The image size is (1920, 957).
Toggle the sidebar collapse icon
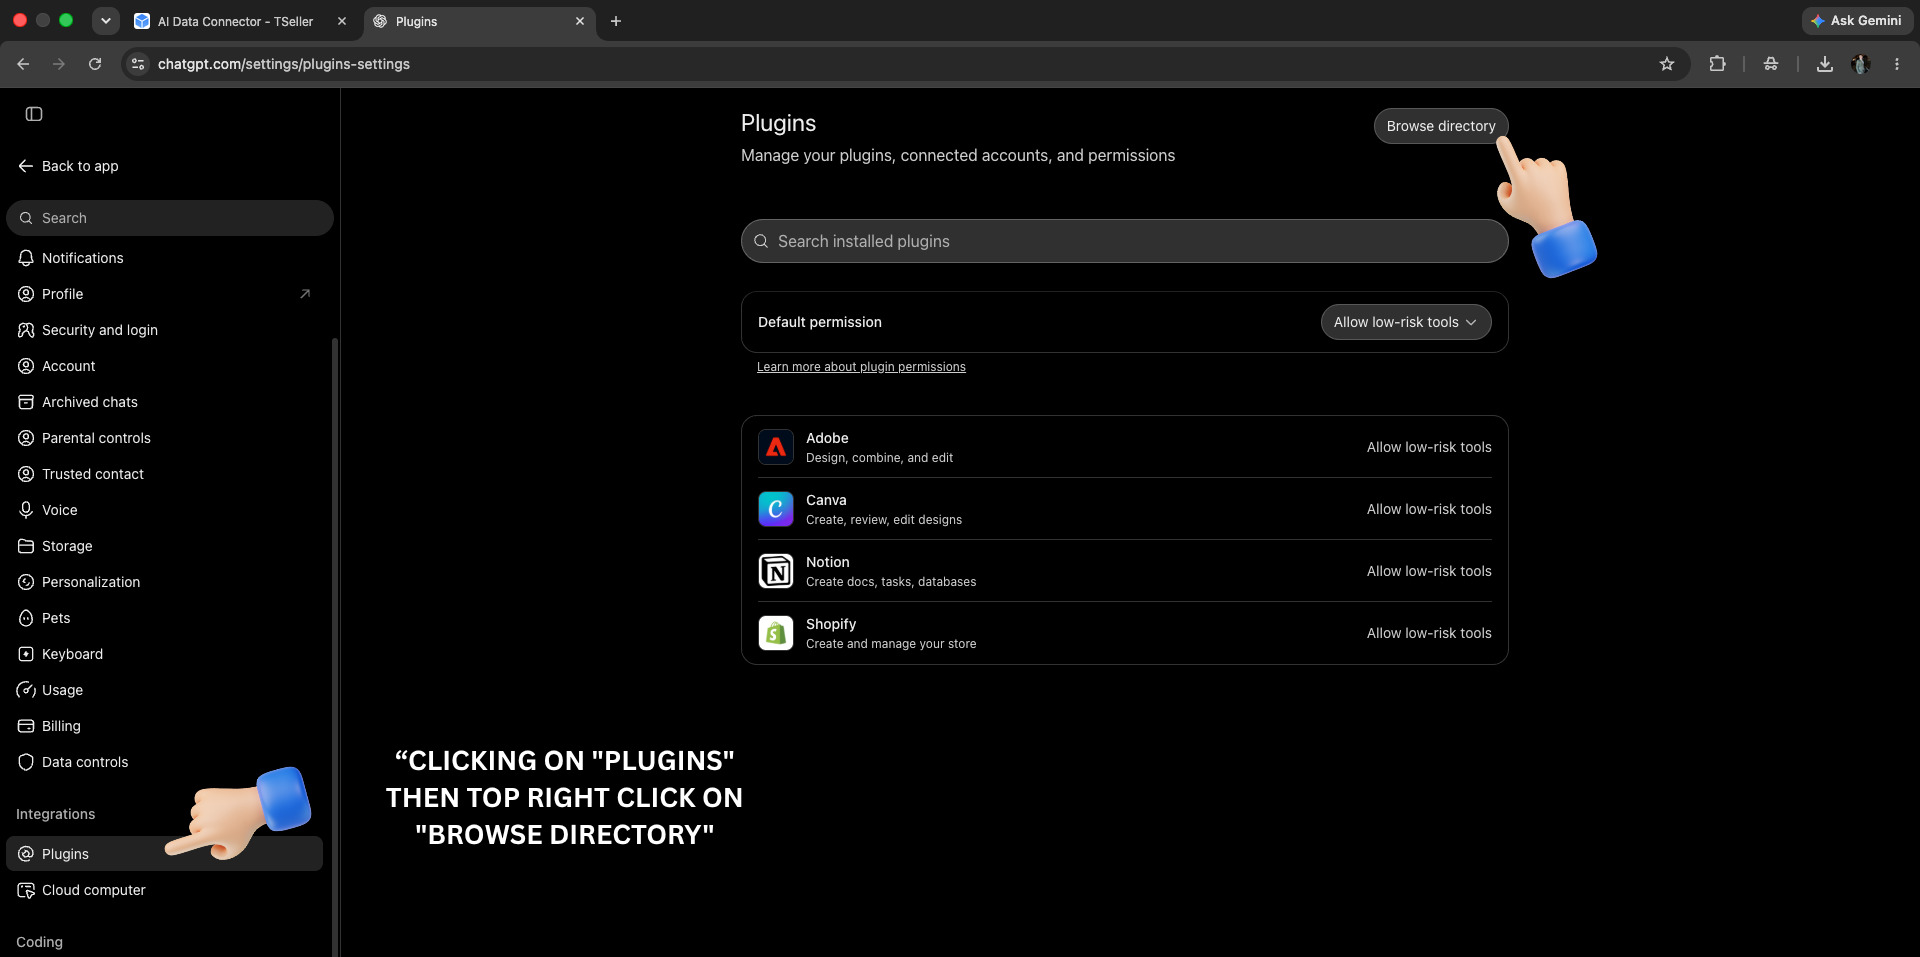tap(34, 114)
